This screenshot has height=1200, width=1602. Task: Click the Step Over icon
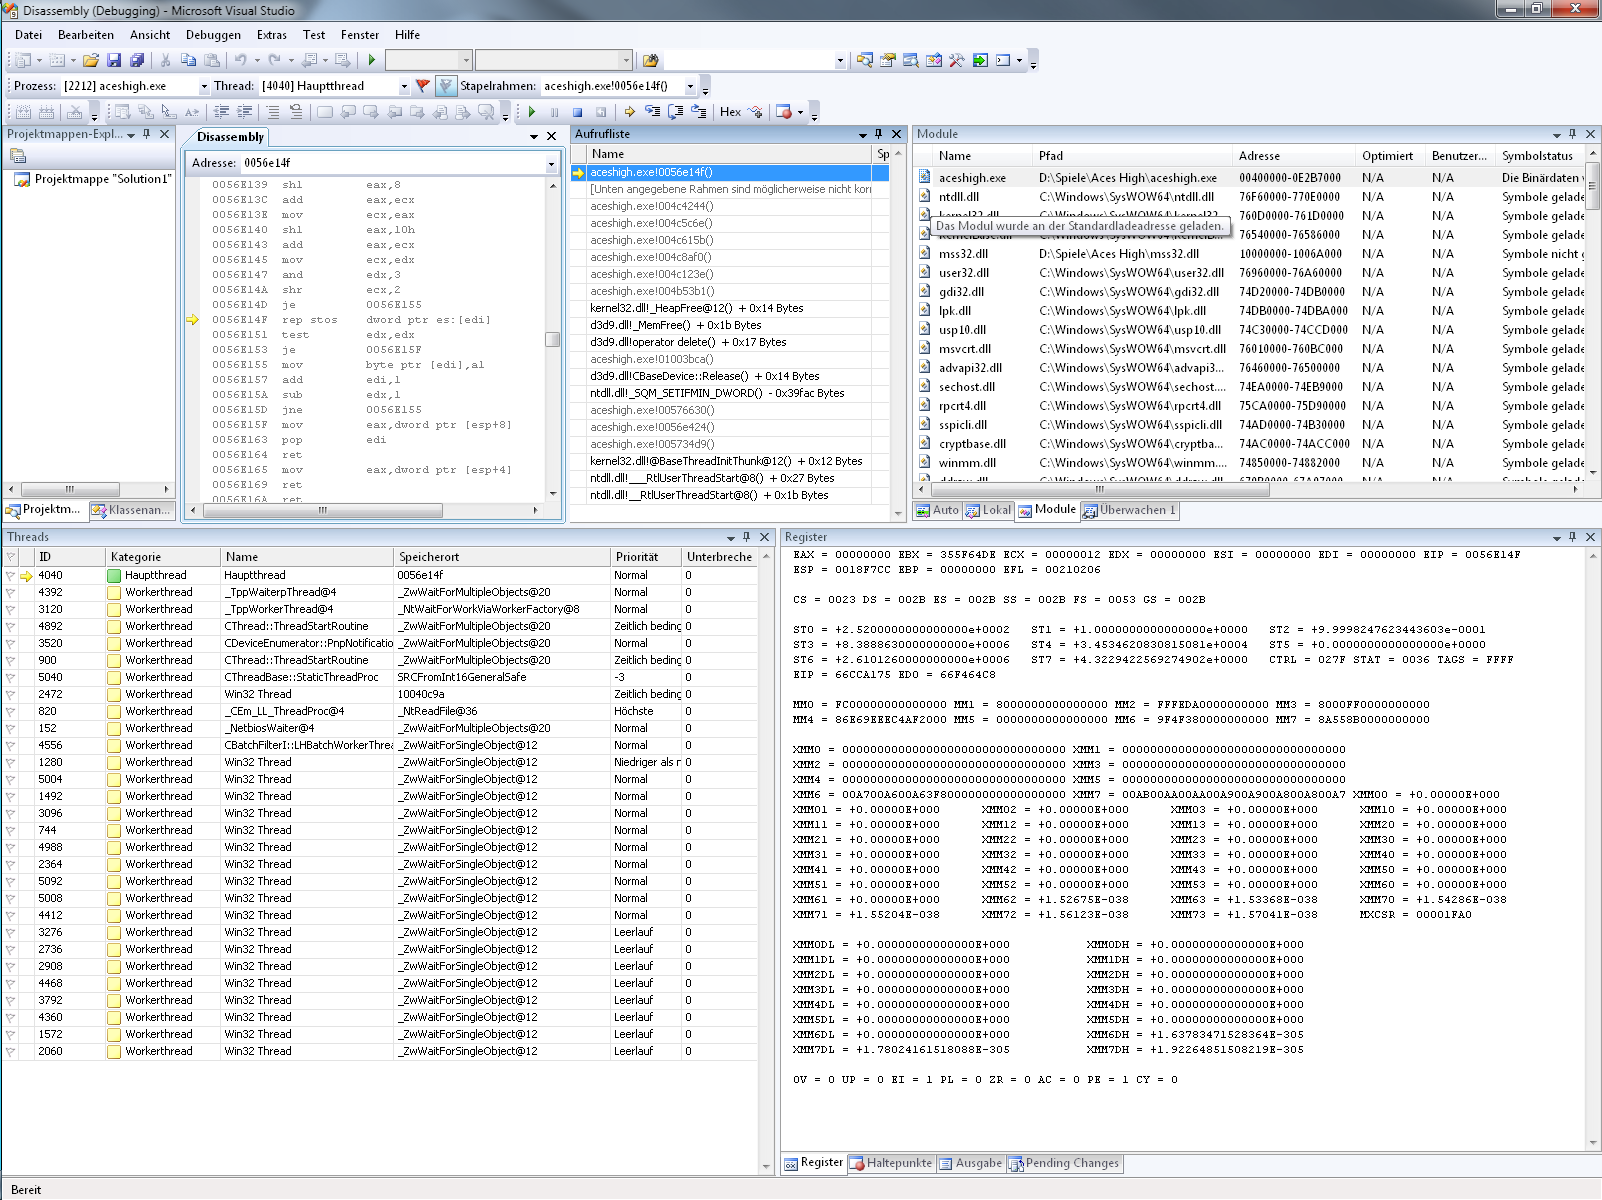676,112
